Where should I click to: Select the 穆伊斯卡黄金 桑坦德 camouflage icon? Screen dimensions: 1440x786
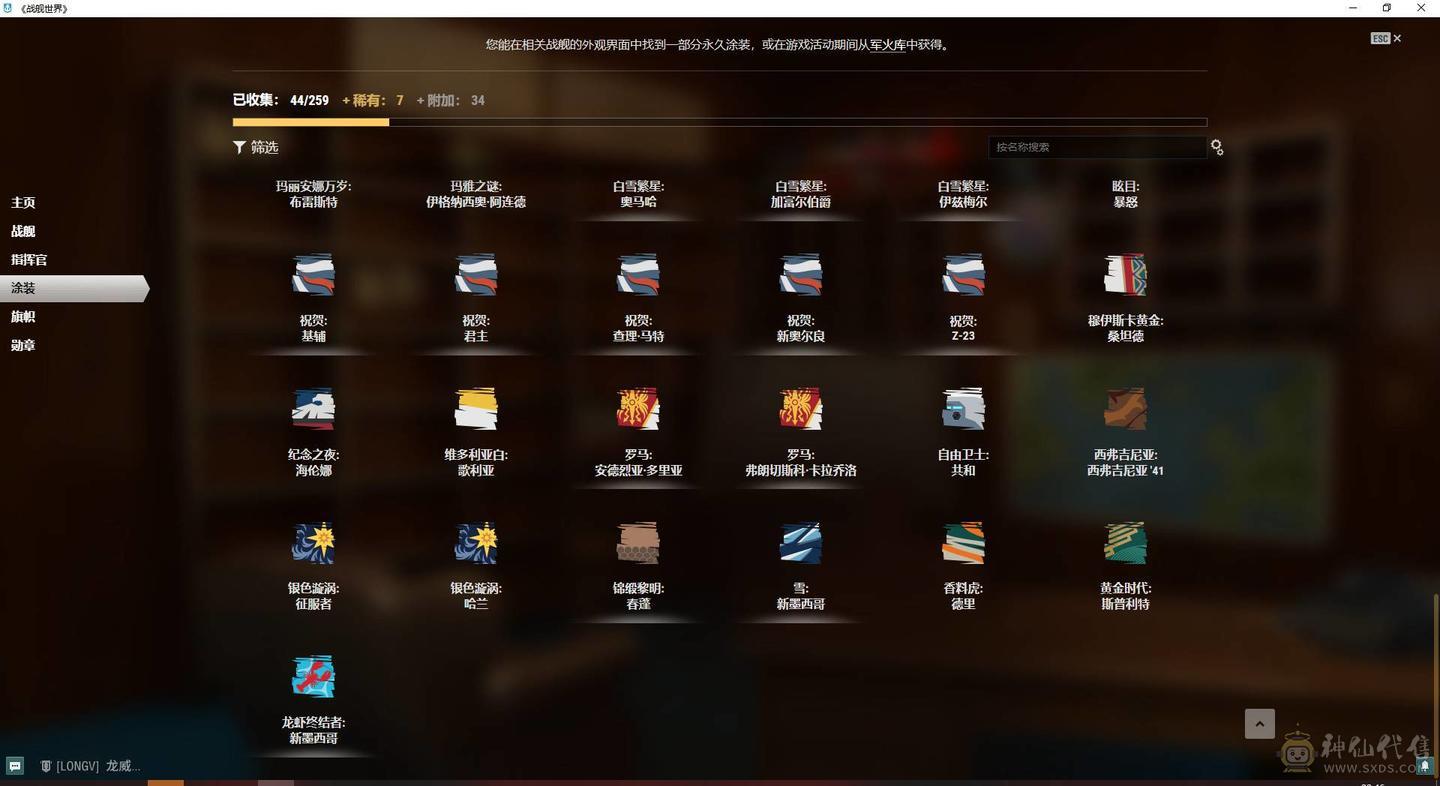point(1125,275)
